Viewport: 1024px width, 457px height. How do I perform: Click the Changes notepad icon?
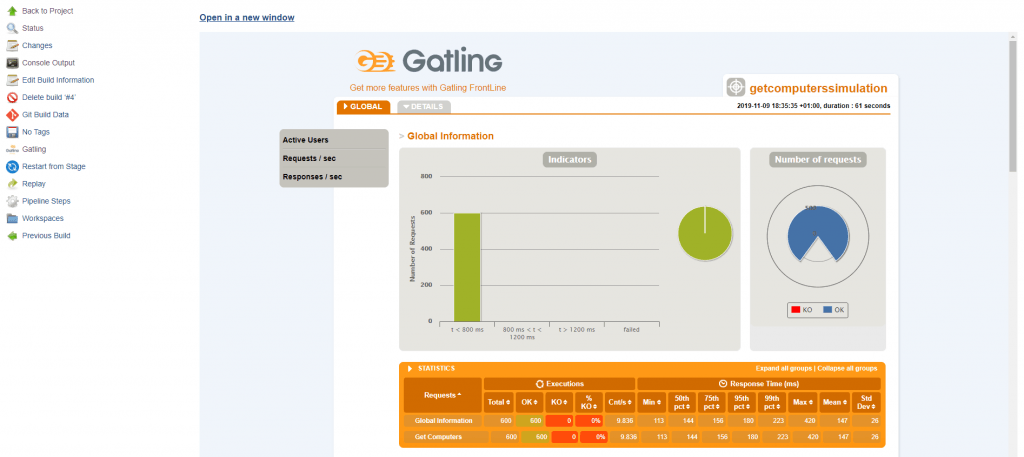(12, 46)
